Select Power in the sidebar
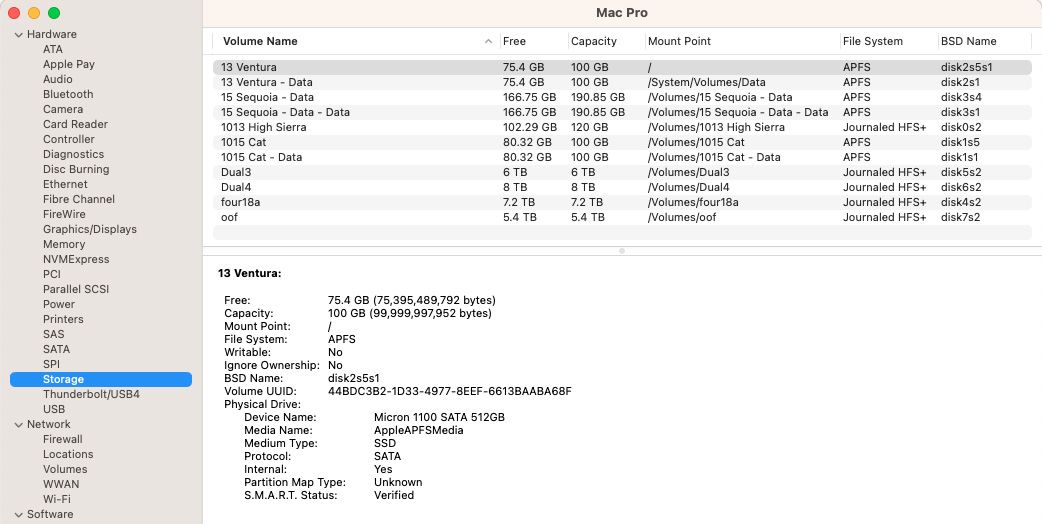1042x524 pixels. click(x=59, y=304)
